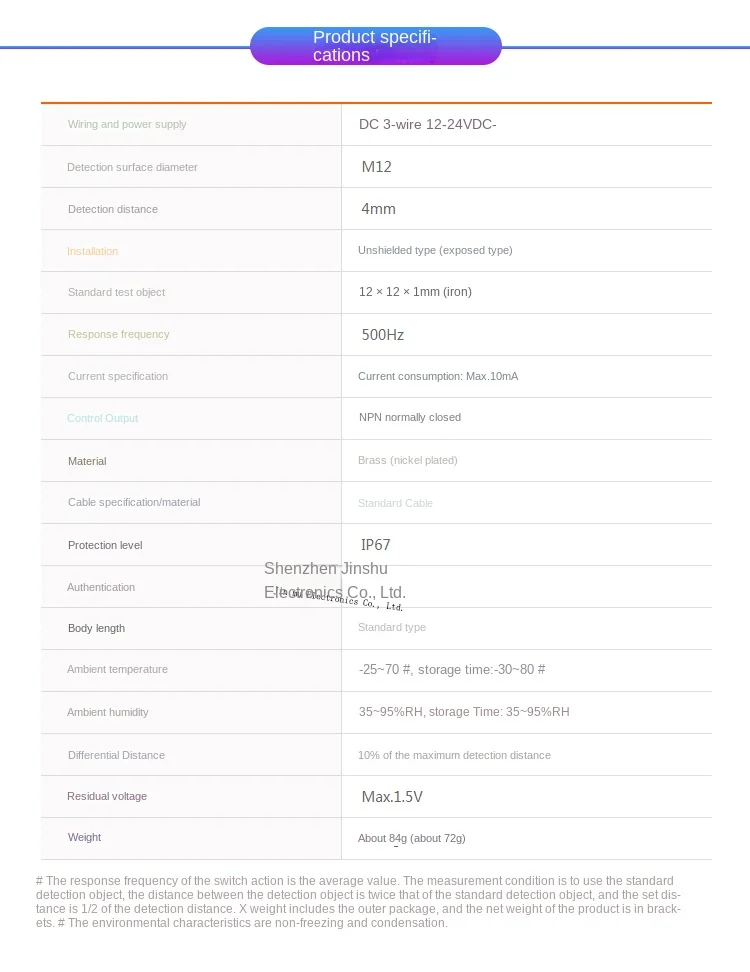Click Unshielded type (exposed type) text
Viewport: 750px width, 972px height.
[435, 250]
